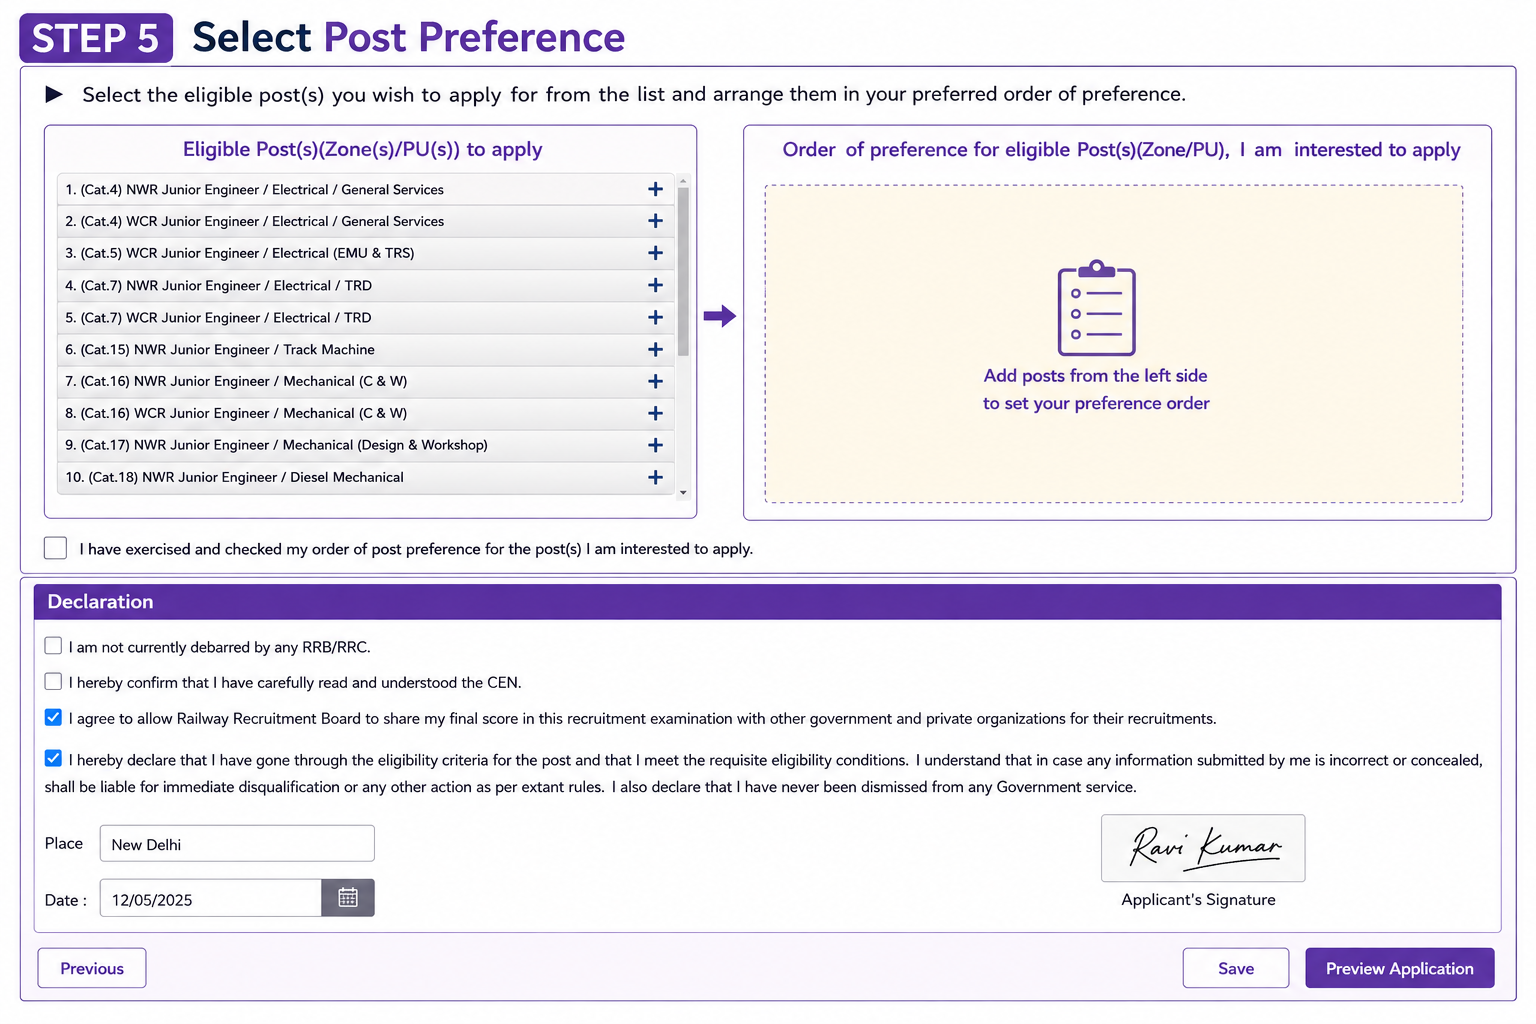
Task: Check the post preference exercised checkbox
Action: point(56,548)
